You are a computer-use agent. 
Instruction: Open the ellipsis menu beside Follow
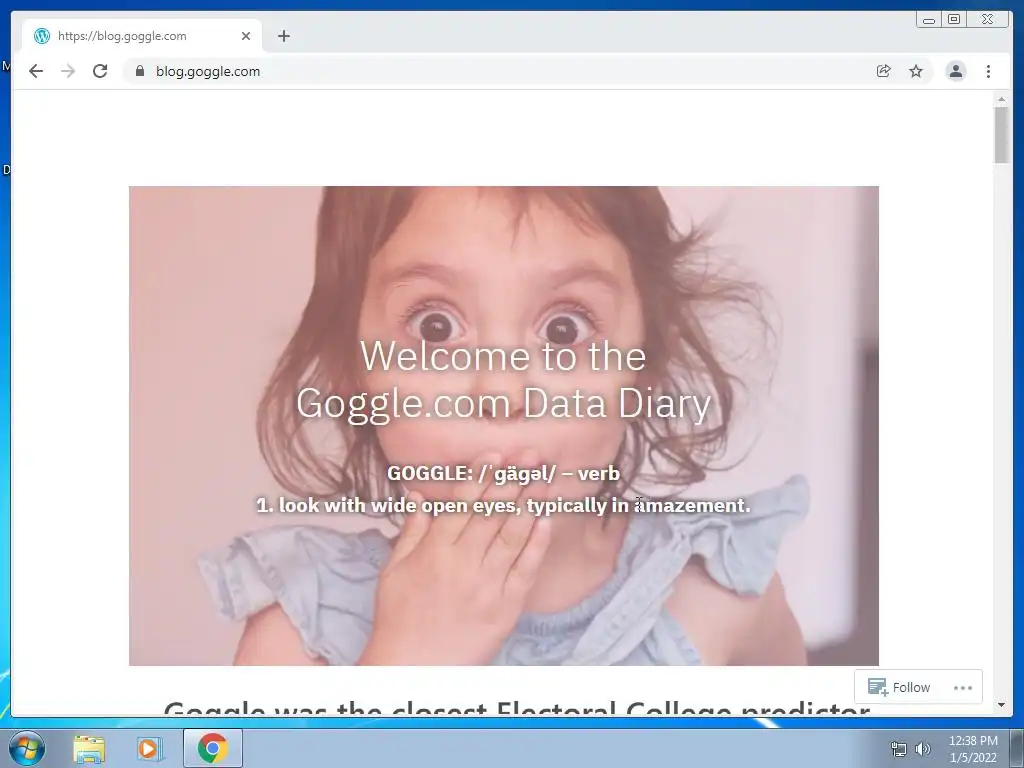[963, 687]
